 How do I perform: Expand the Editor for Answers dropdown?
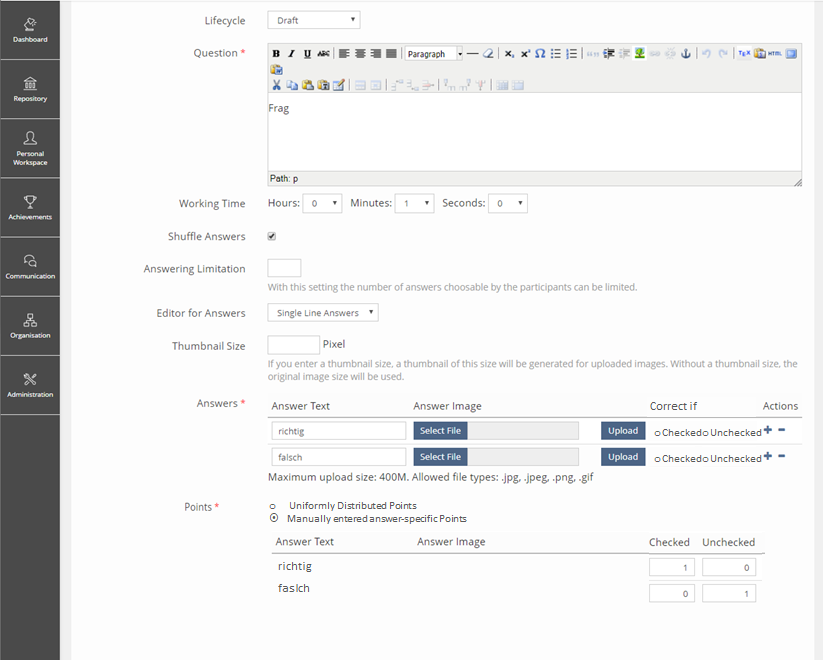tap(323, 313)
